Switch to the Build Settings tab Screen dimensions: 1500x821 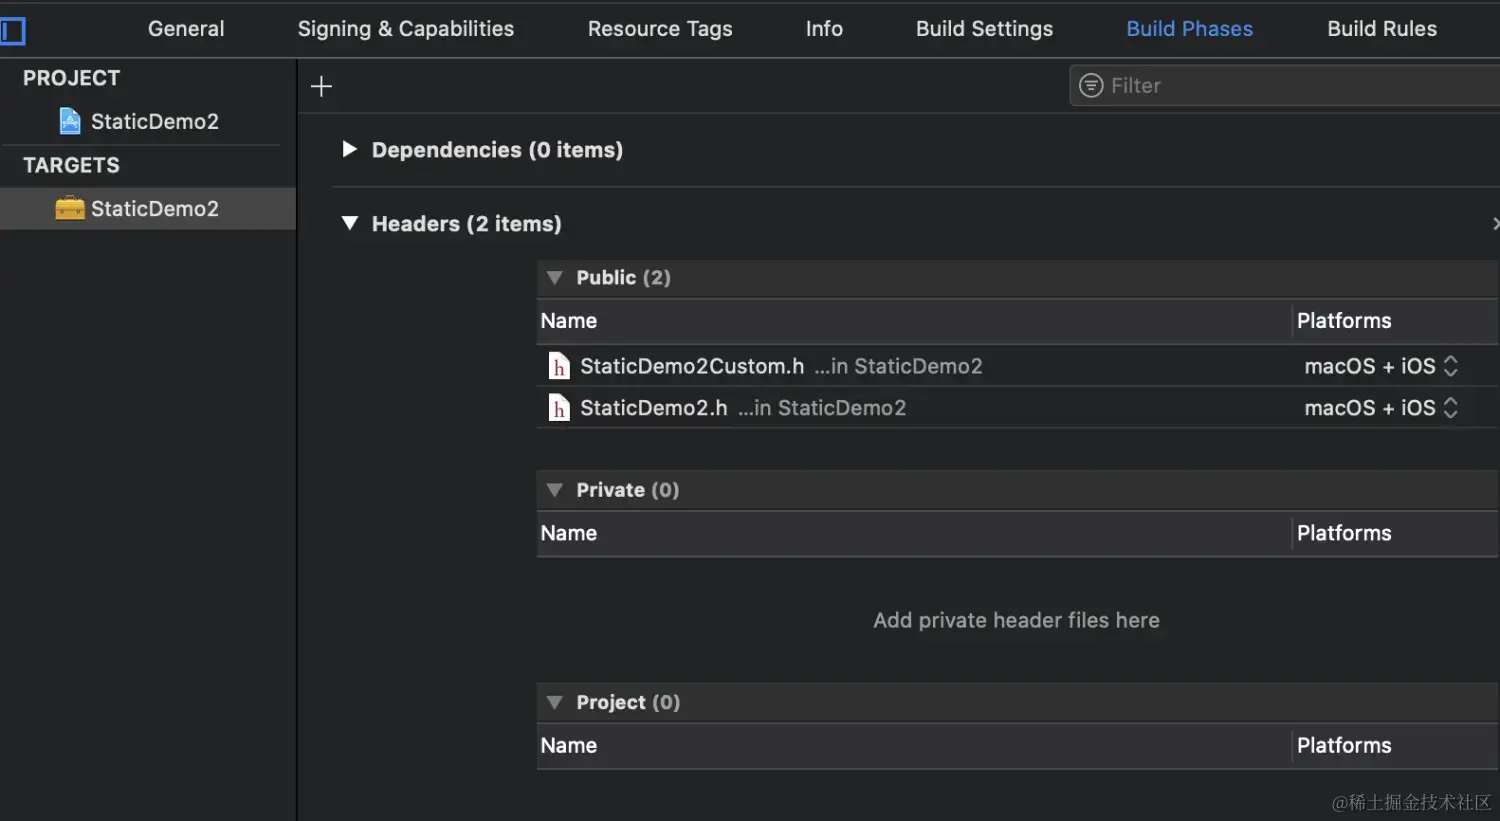984,29
